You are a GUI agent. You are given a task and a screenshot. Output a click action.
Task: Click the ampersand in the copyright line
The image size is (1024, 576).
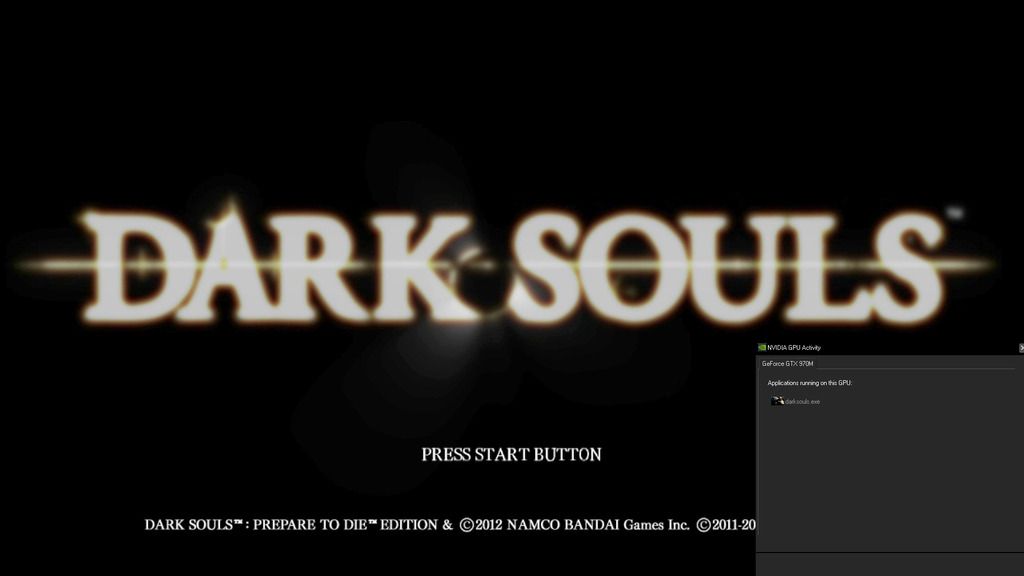[x=447, y=524]
